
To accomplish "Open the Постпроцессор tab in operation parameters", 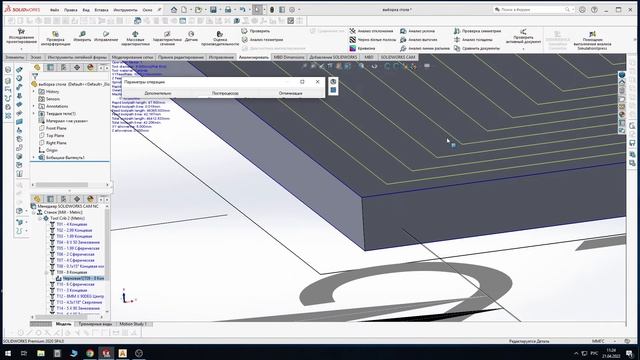I will pyautogui.click(x=225, y=93).
